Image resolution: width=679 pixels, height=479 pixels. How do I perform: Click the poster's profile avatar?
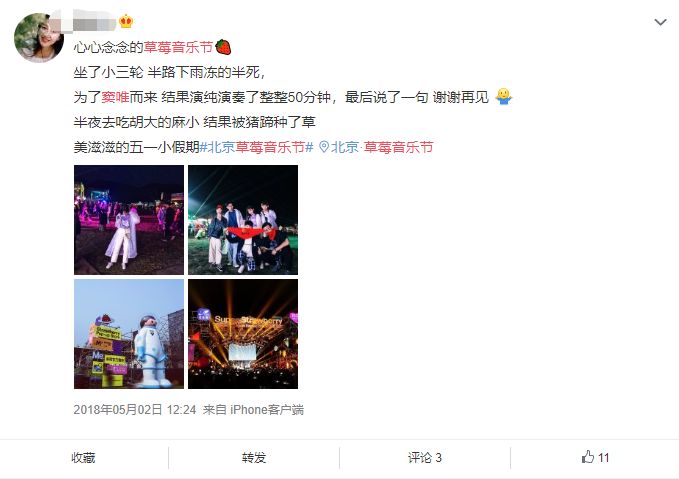tap(39, 38)
